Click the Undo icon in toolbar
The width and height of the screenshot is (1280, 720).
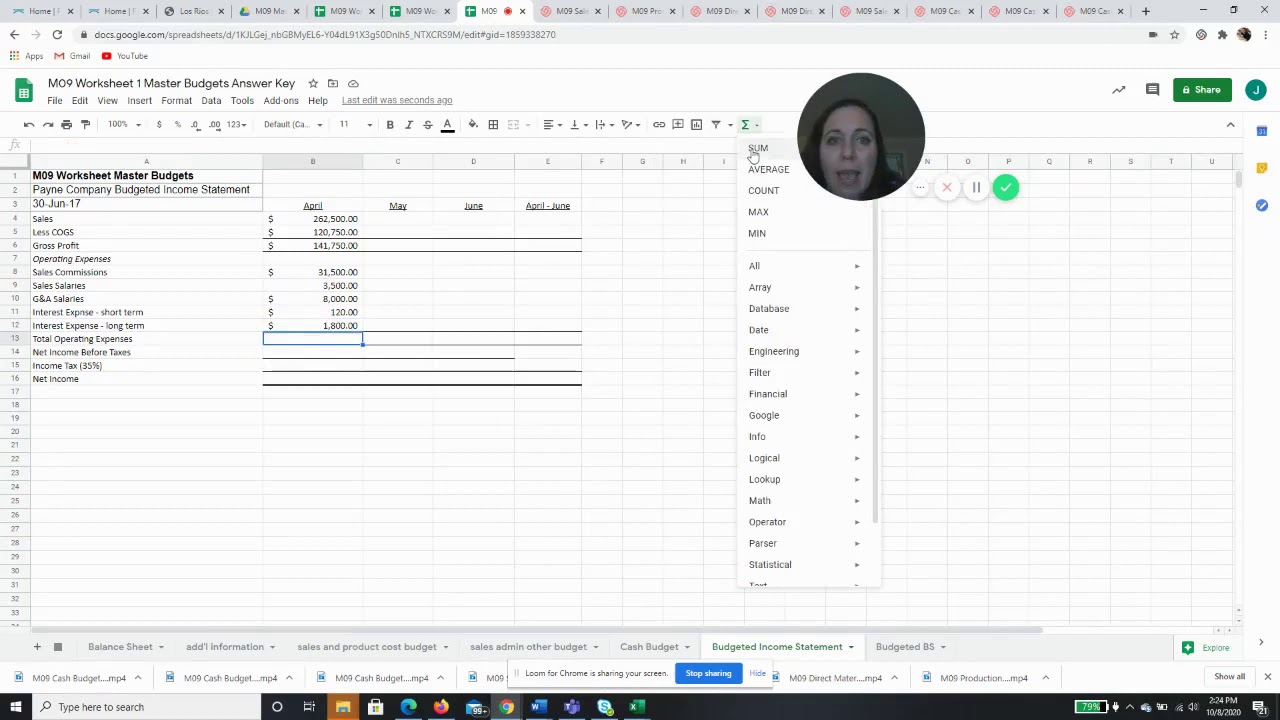29,124
